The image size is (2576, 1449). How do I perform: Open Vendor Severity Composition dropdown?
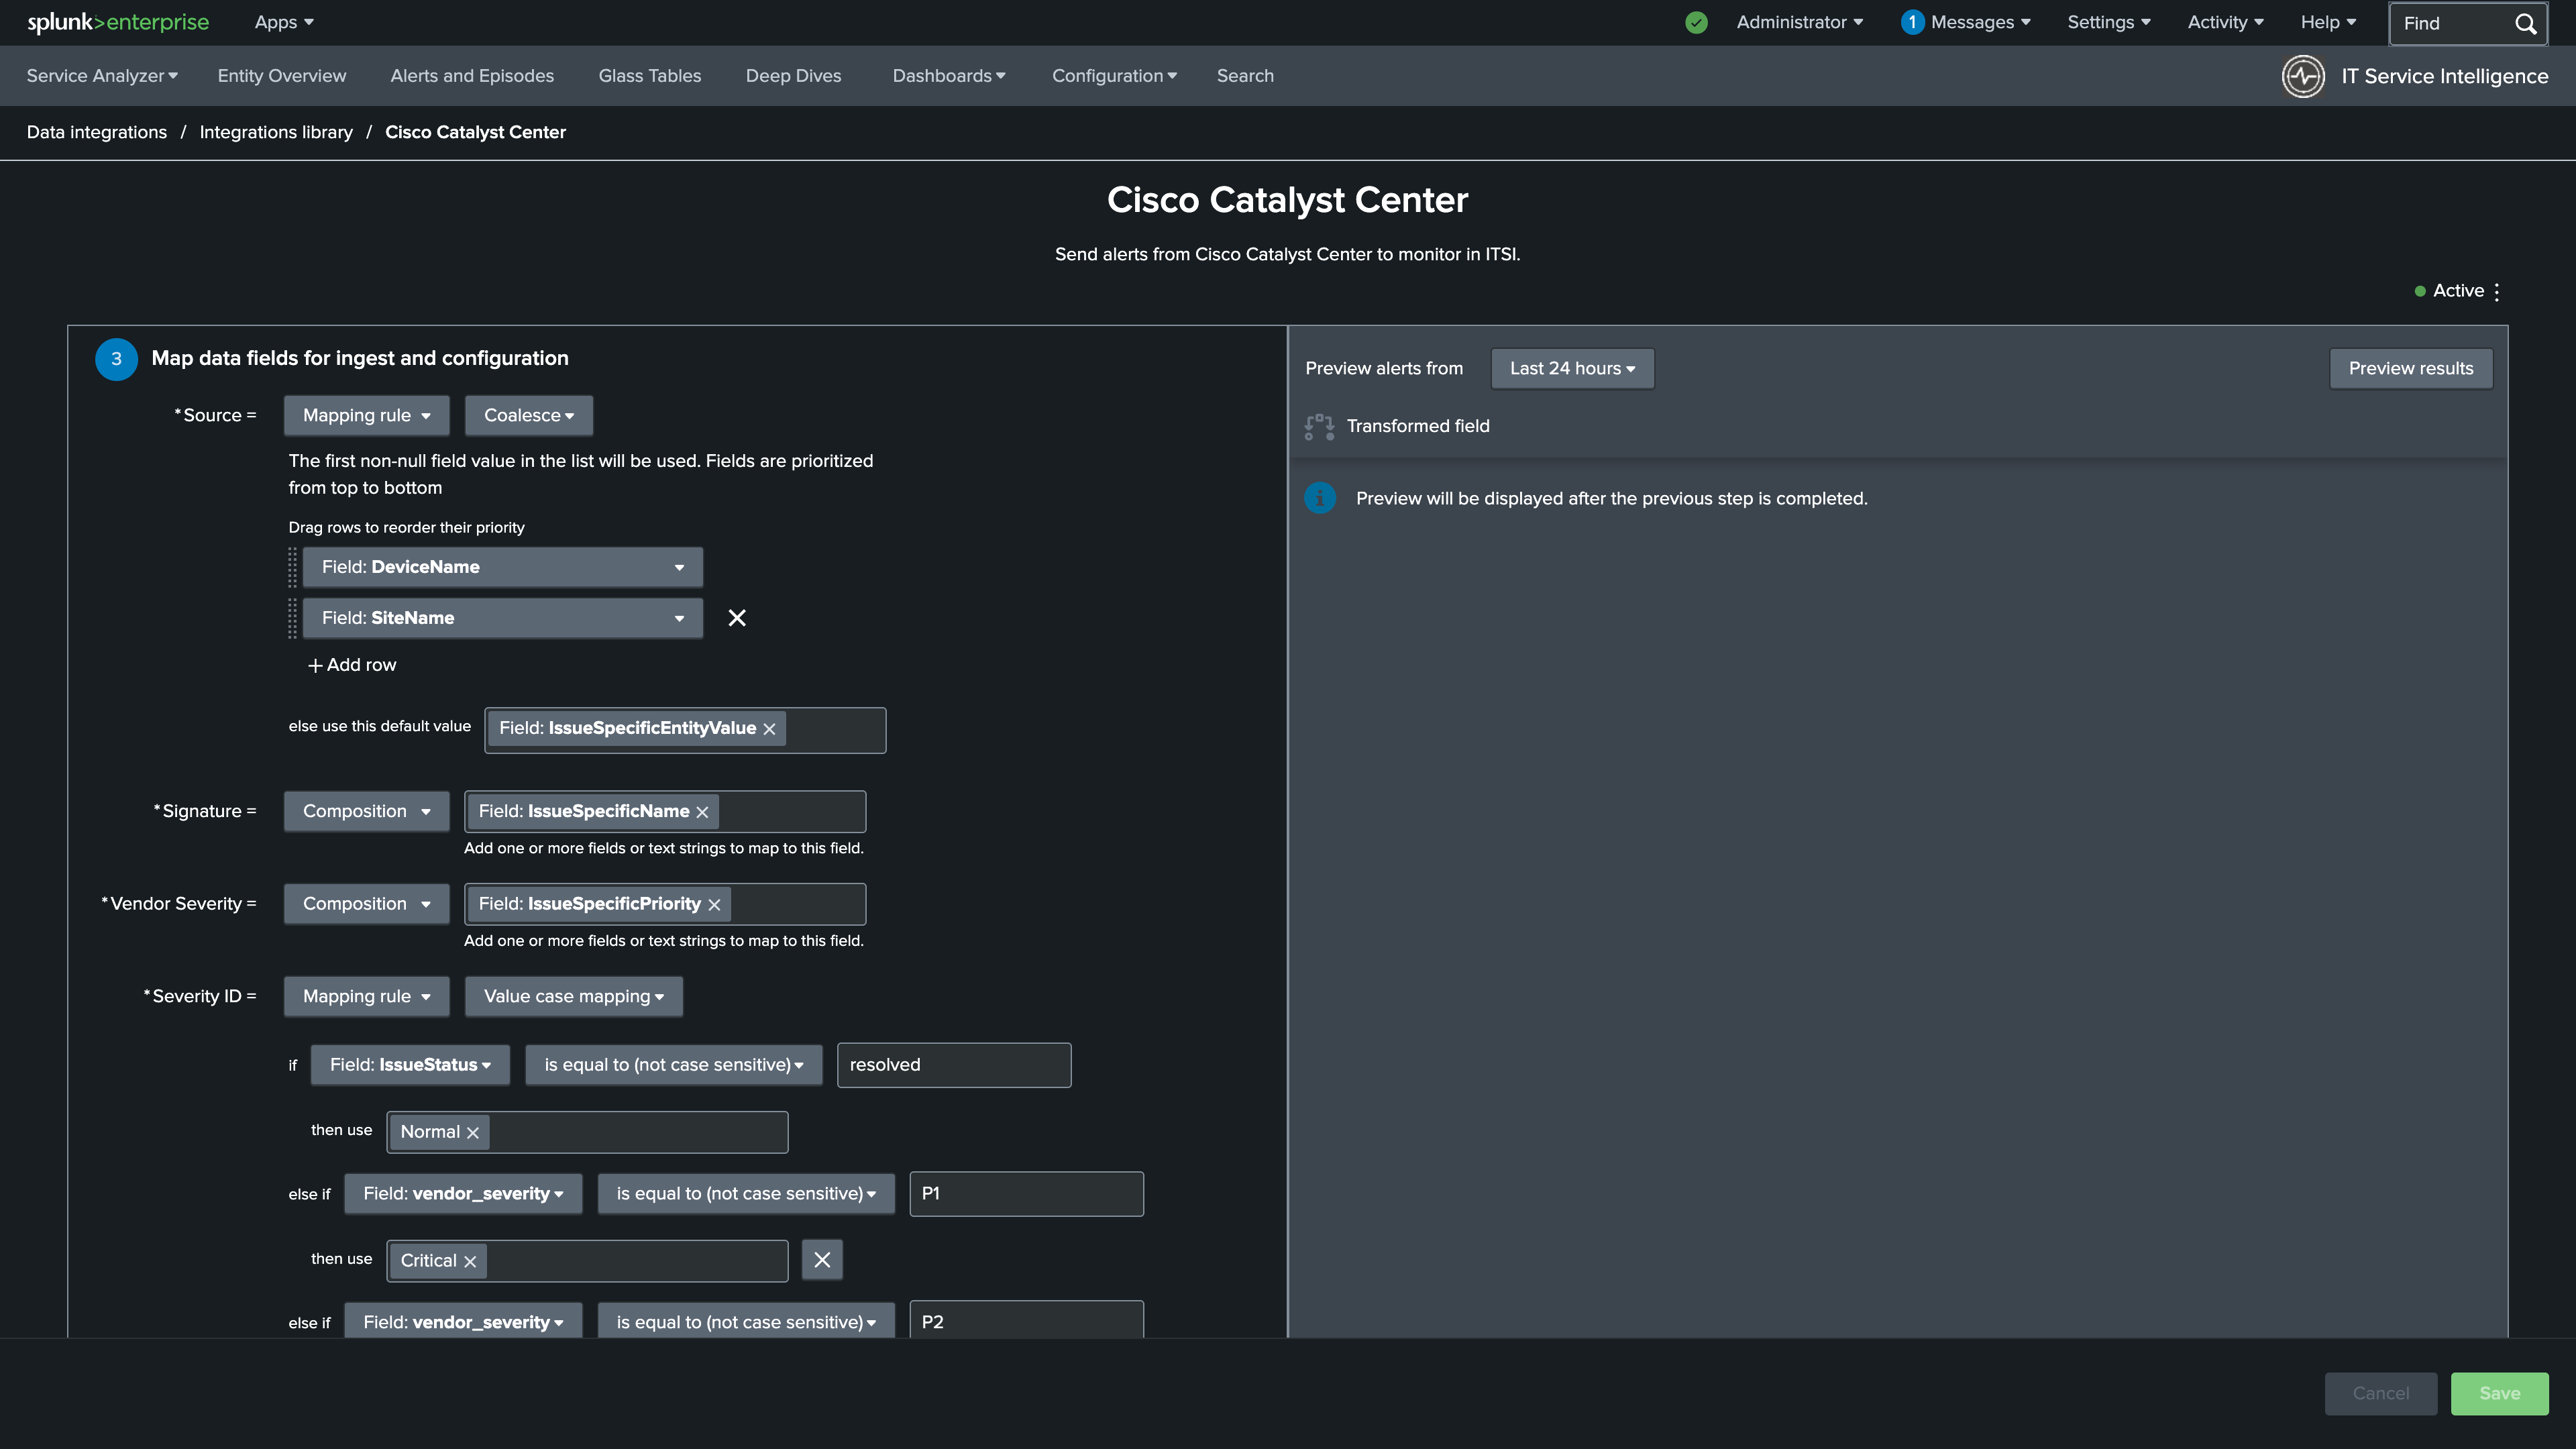point(366,904)
